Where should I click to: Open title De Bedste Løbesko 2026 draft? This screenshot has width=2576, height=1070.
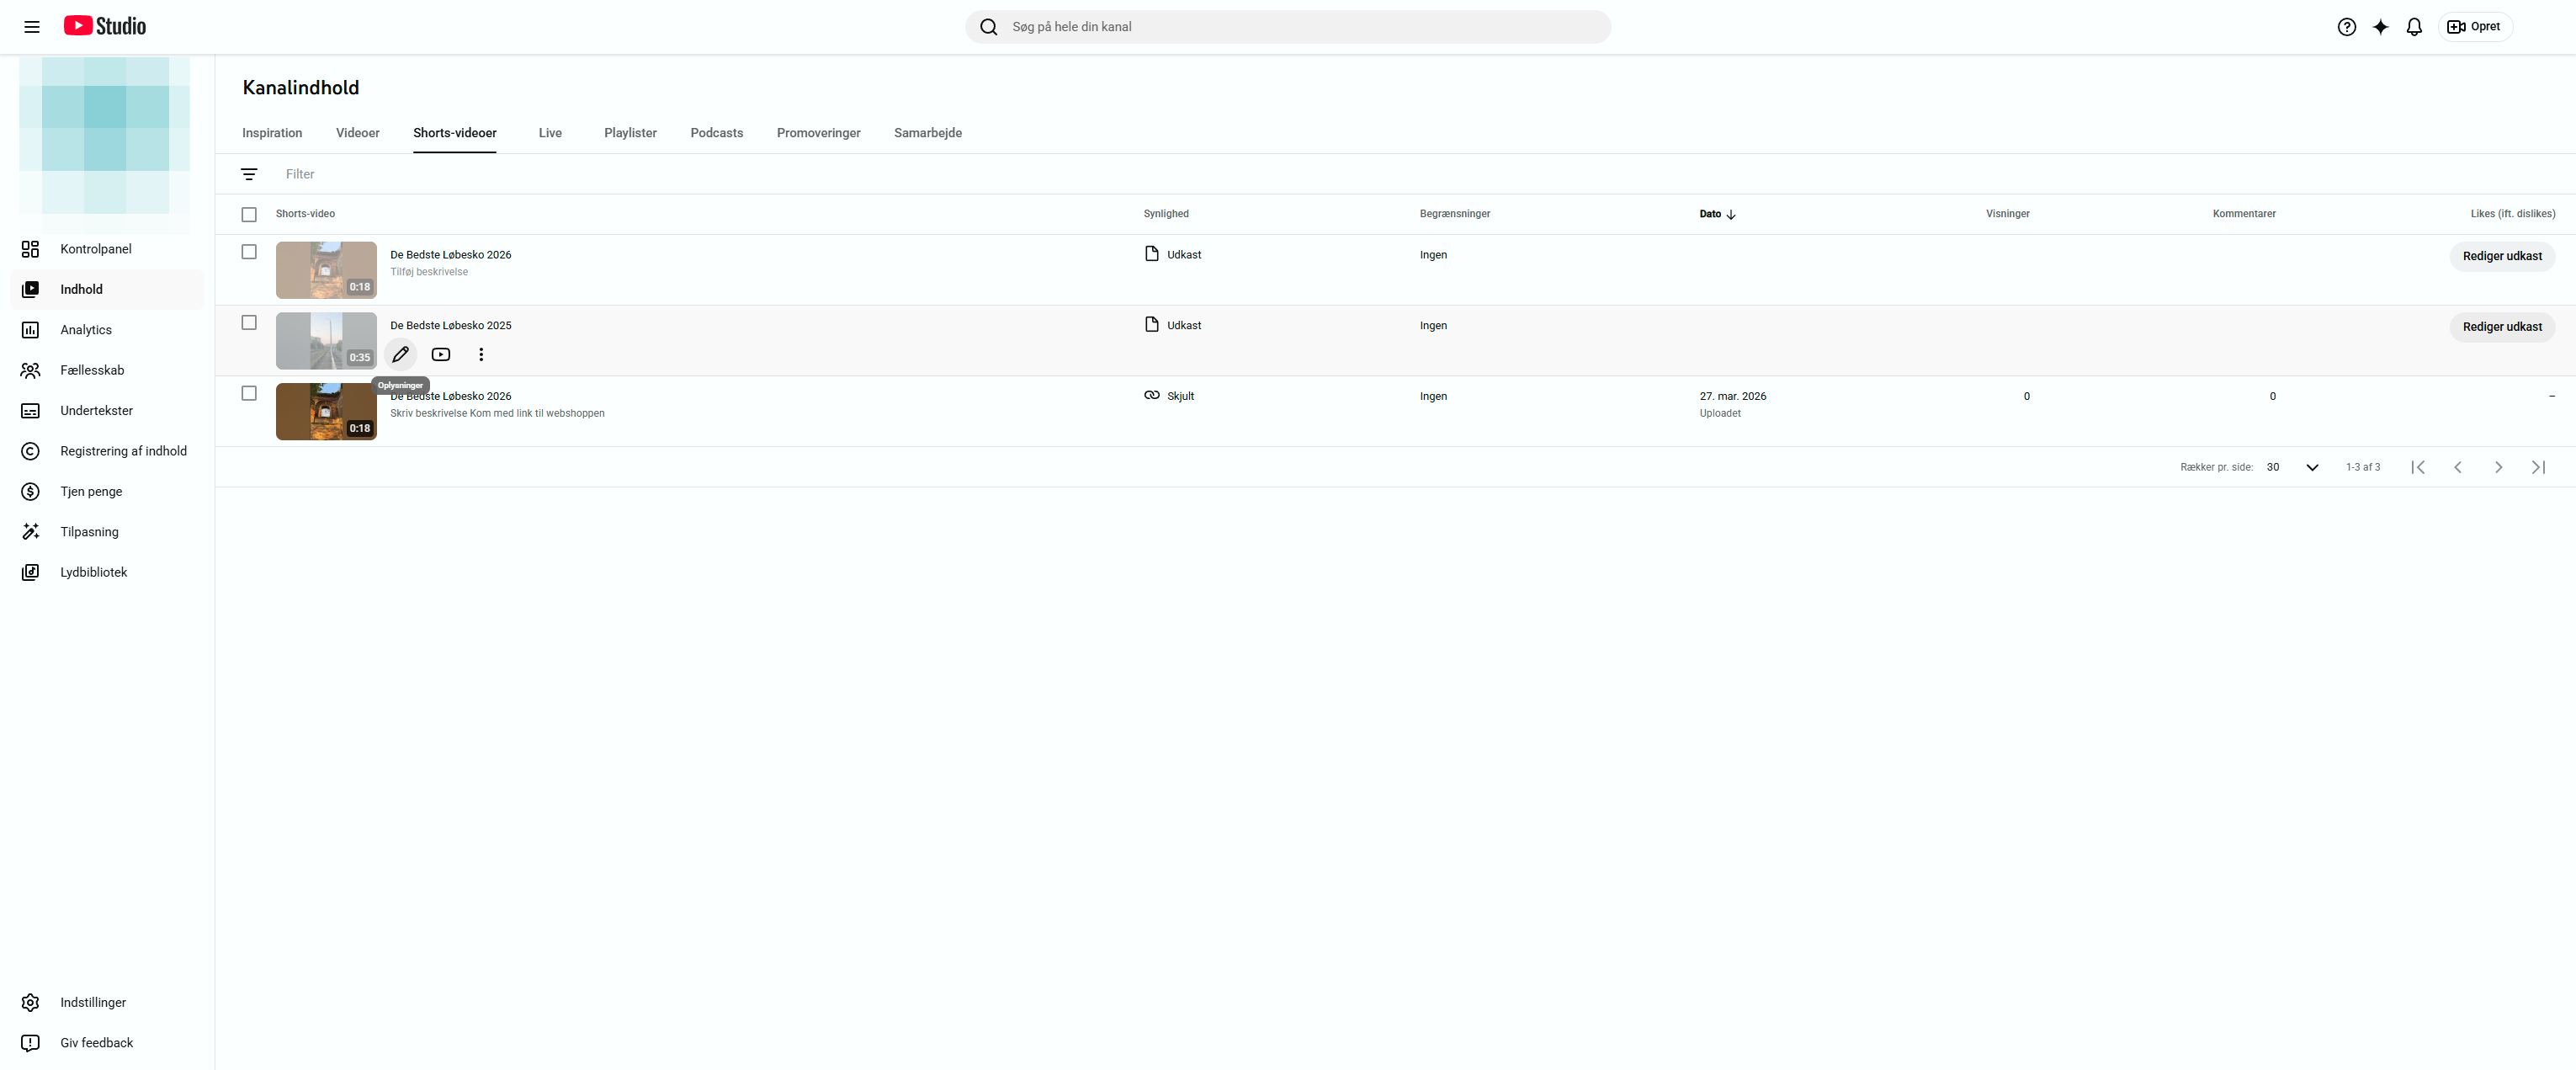point(450,255)
